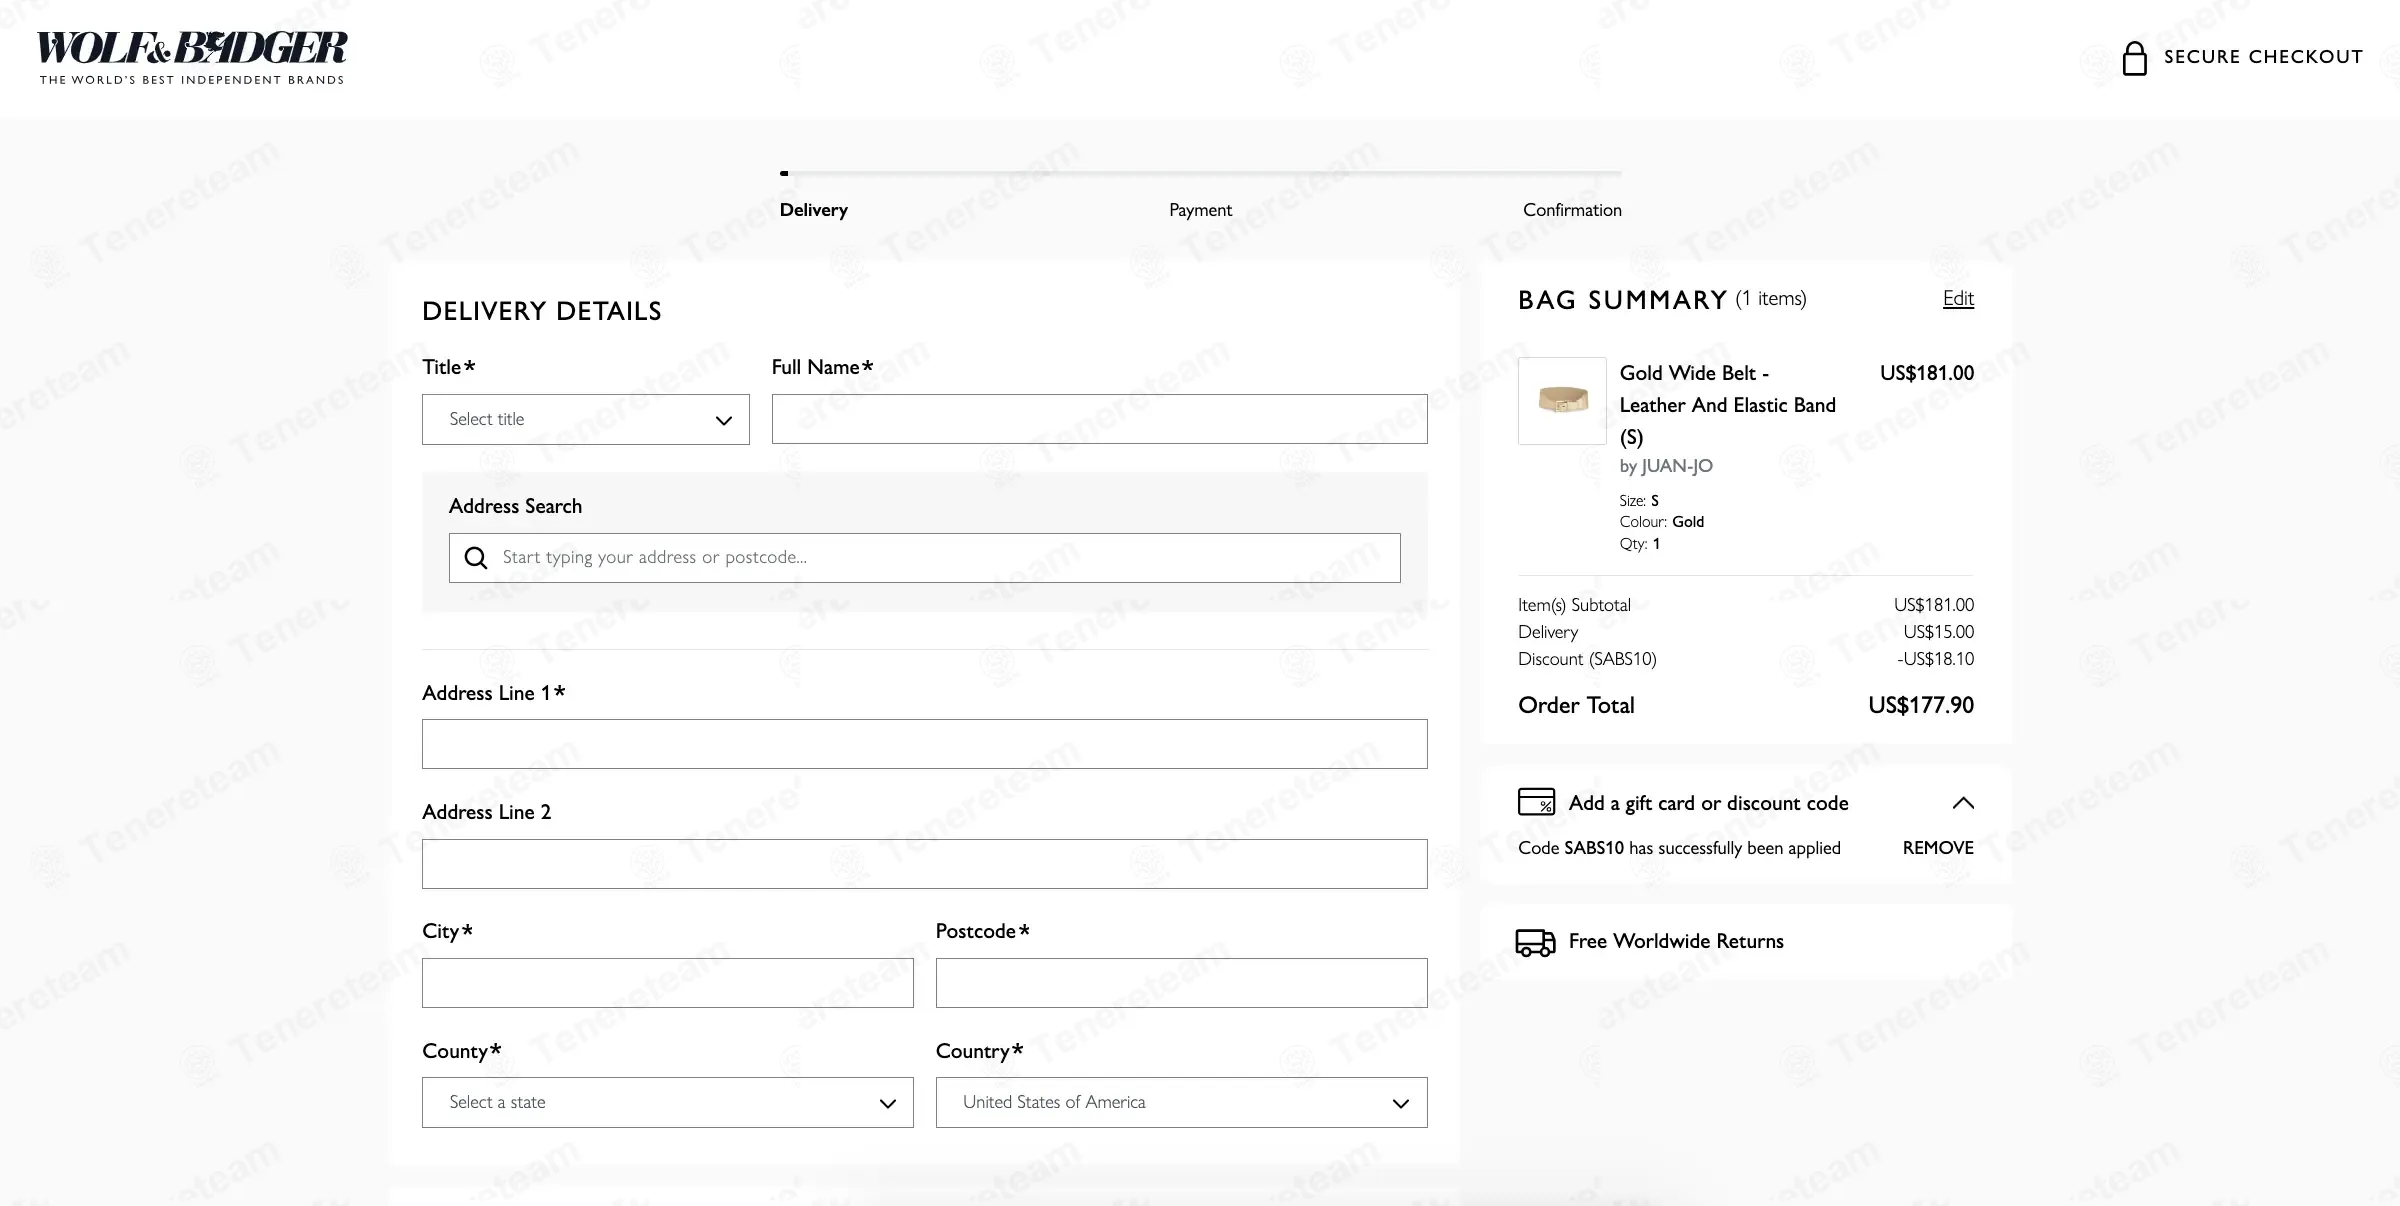
Task: Click the gift card discount icon
Action: (x=1536, y=802)
